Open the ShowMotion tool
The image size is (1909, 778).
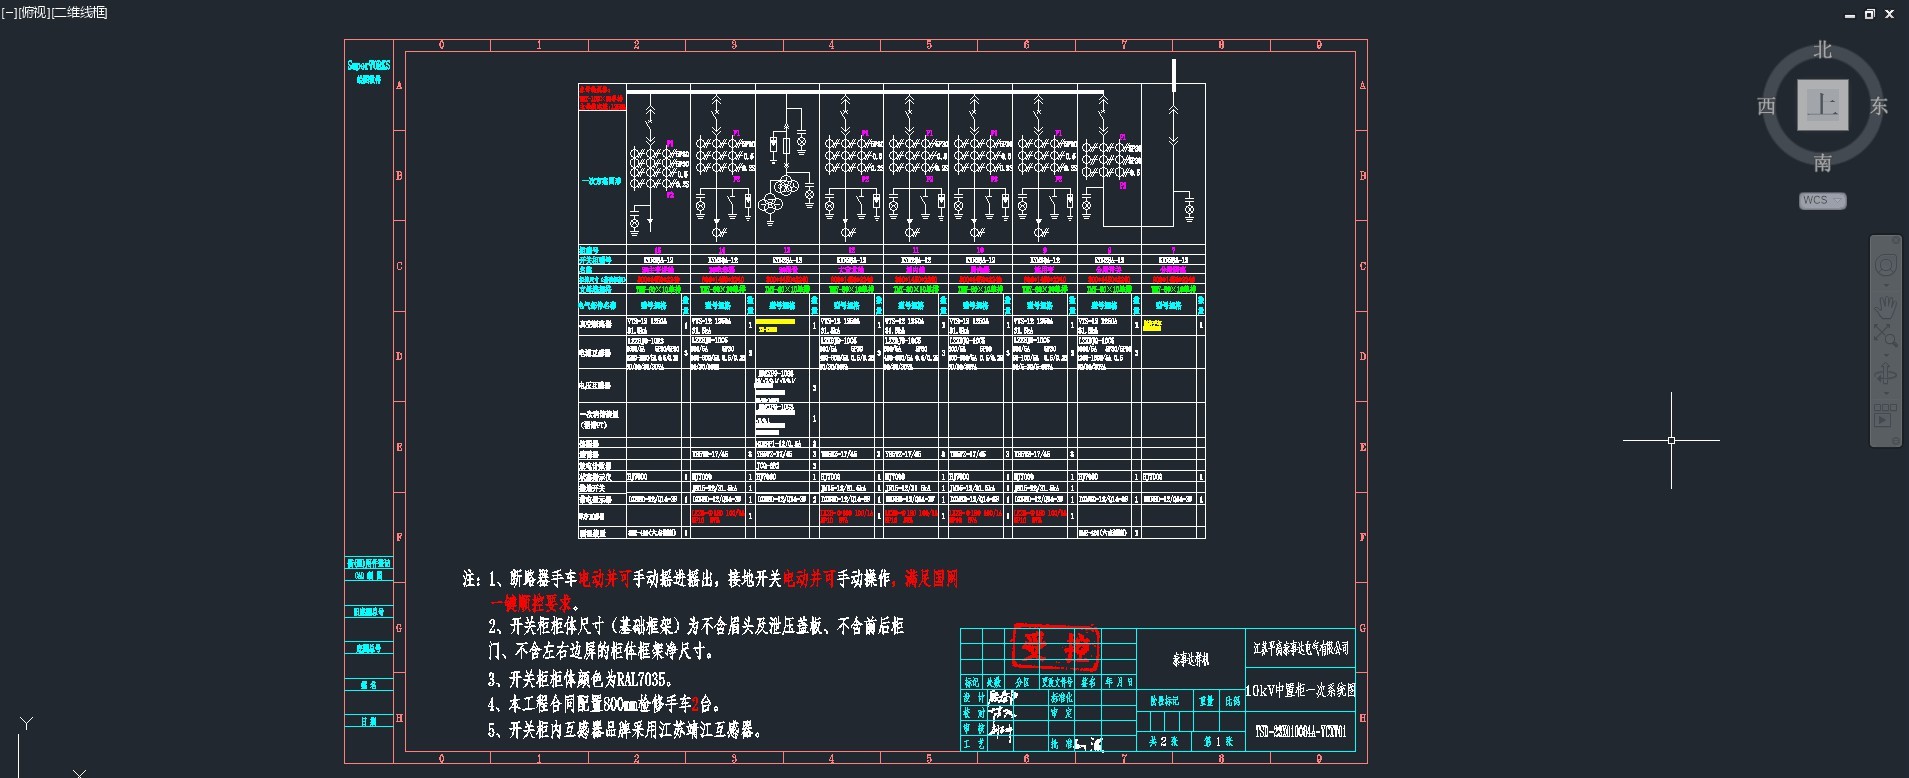point(1885,414)
